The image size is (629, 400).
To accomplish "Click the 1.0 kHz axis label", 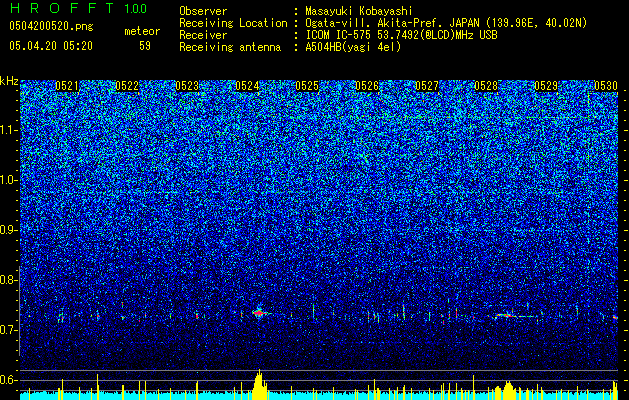I will click(9, 180).
